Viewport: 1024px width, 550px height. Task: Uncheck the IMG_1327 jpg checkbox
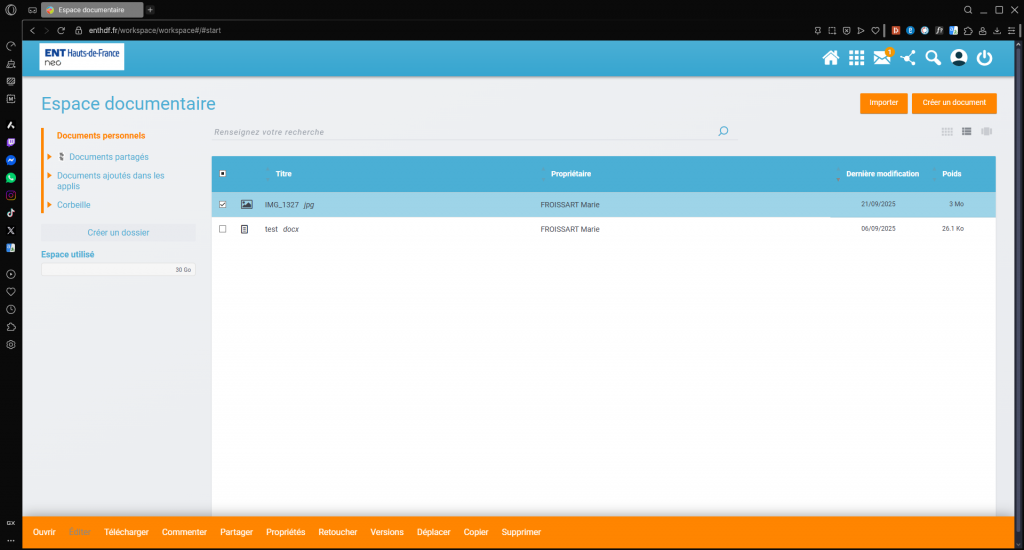(x=222, y=204)
